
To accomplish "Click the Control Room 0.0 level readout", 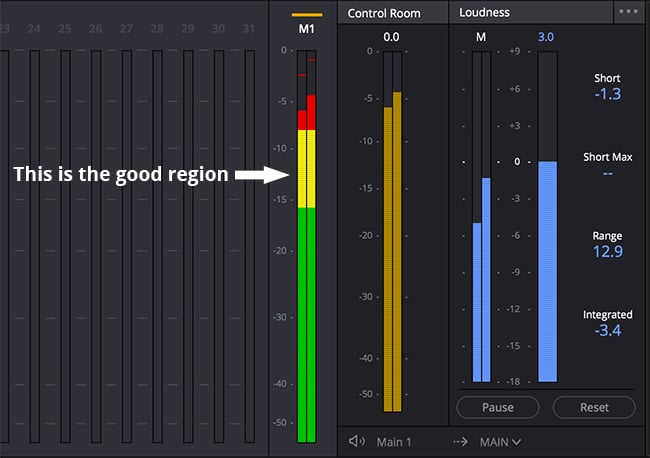I will tap(391, 37).
